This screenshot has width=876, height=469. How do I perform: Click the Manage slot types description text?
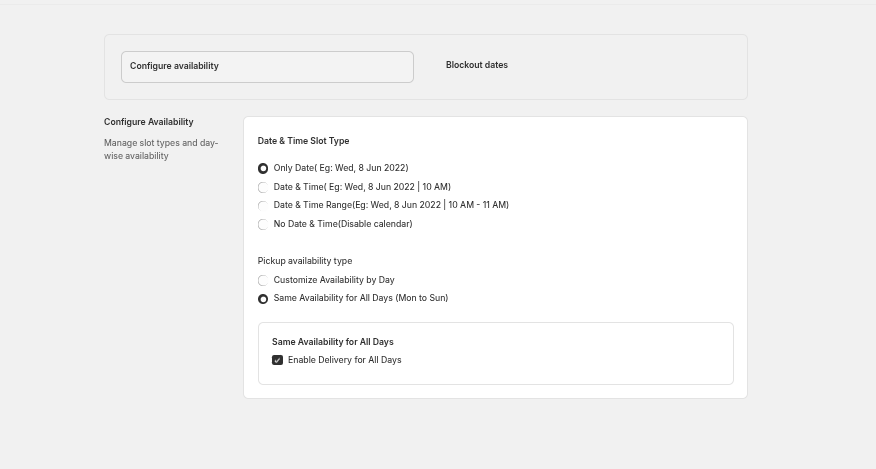[161, 149]
